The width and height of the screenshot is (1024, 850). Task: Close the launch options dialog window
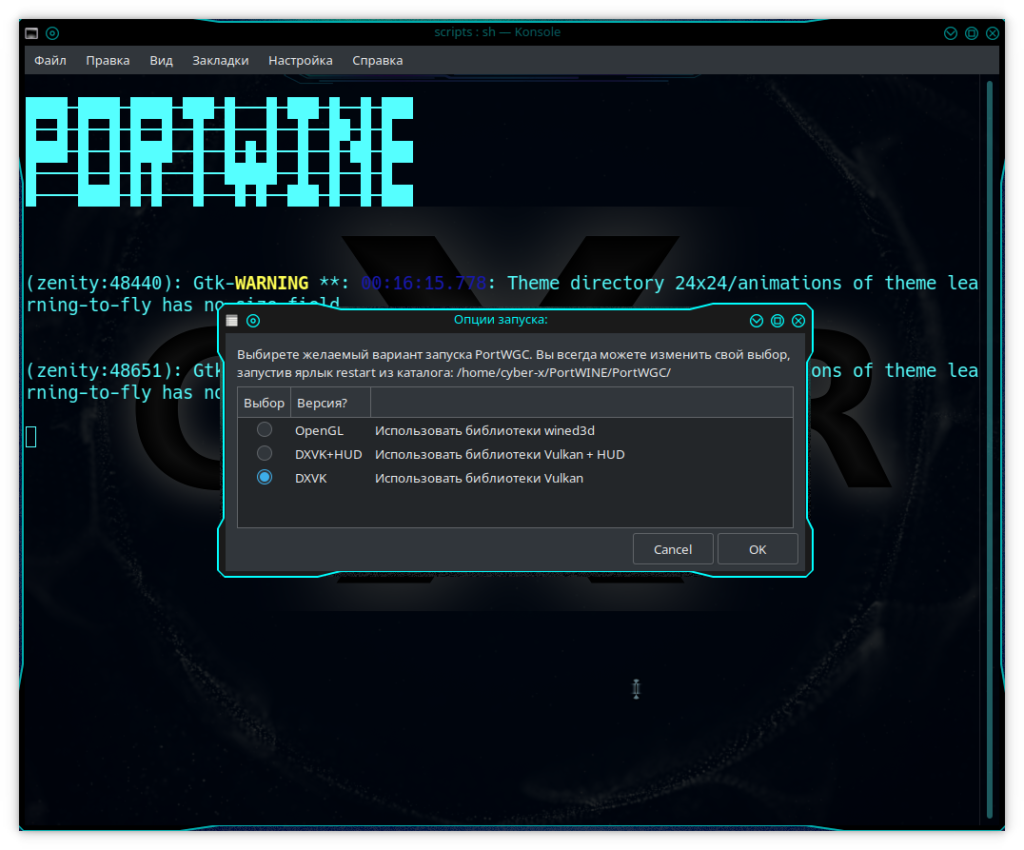[798, 321]
